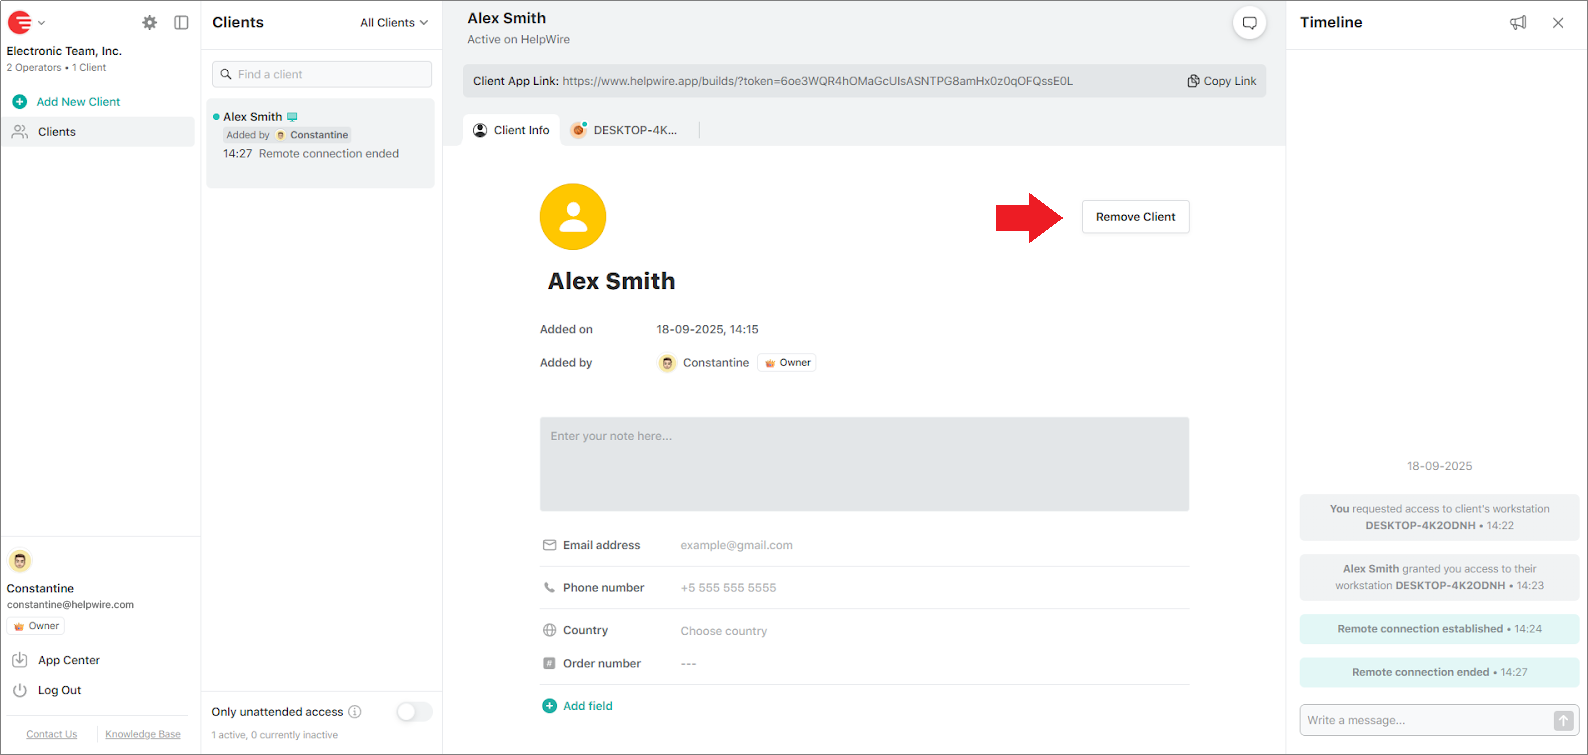Screen dimensions: 1588x755
Task: Click the Order number hash icon
Action: (x=549, y=663)
